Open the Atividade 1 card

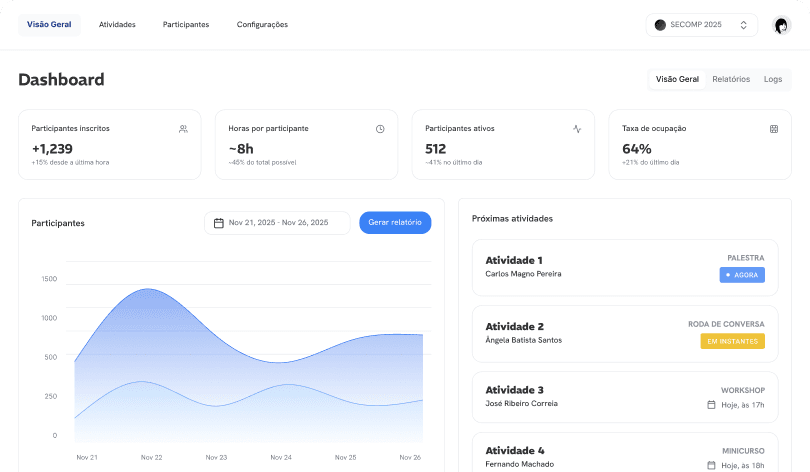coord(625,268)
